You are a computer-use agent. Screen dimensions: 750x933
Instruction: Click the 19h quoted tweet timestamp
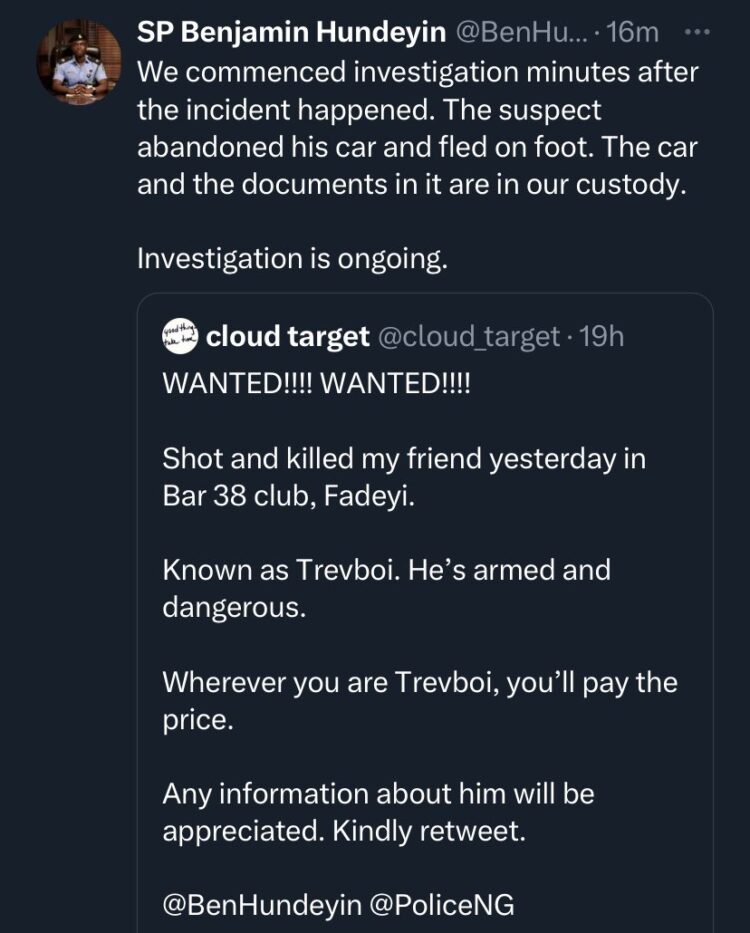point(601,337)
